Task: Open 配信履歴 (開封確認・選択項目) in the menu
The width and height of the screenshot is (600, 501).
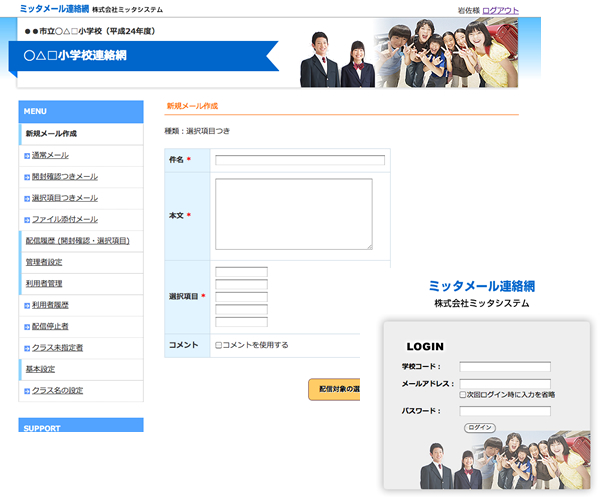Action: pyautogui.click(x=77, y=241)
